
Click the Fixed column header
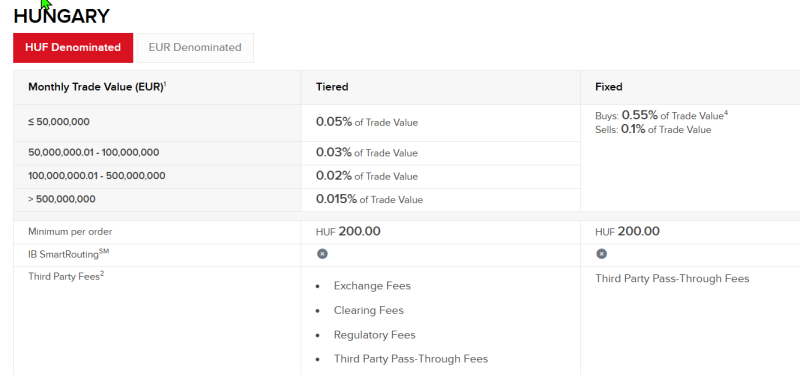609,87
